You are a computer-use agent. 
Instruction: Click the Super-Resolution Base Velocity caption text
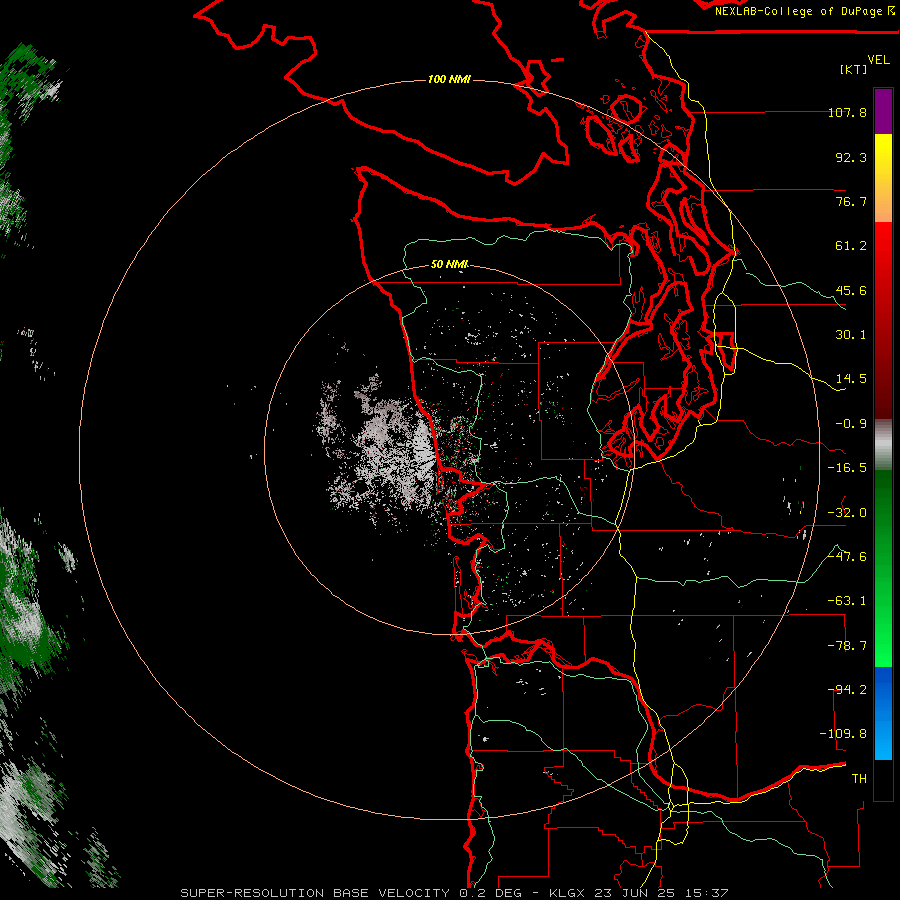[x=454, y=893]
